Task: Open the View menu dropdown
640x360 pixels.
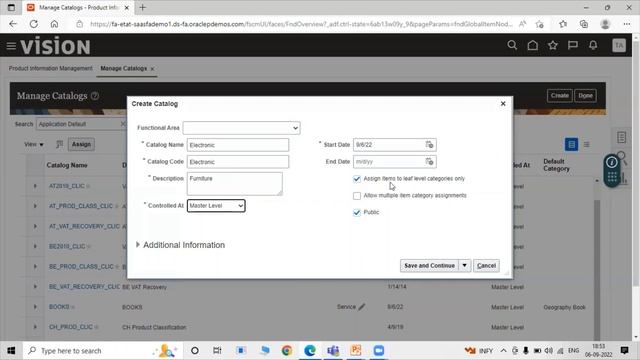Action: (33, 144)
